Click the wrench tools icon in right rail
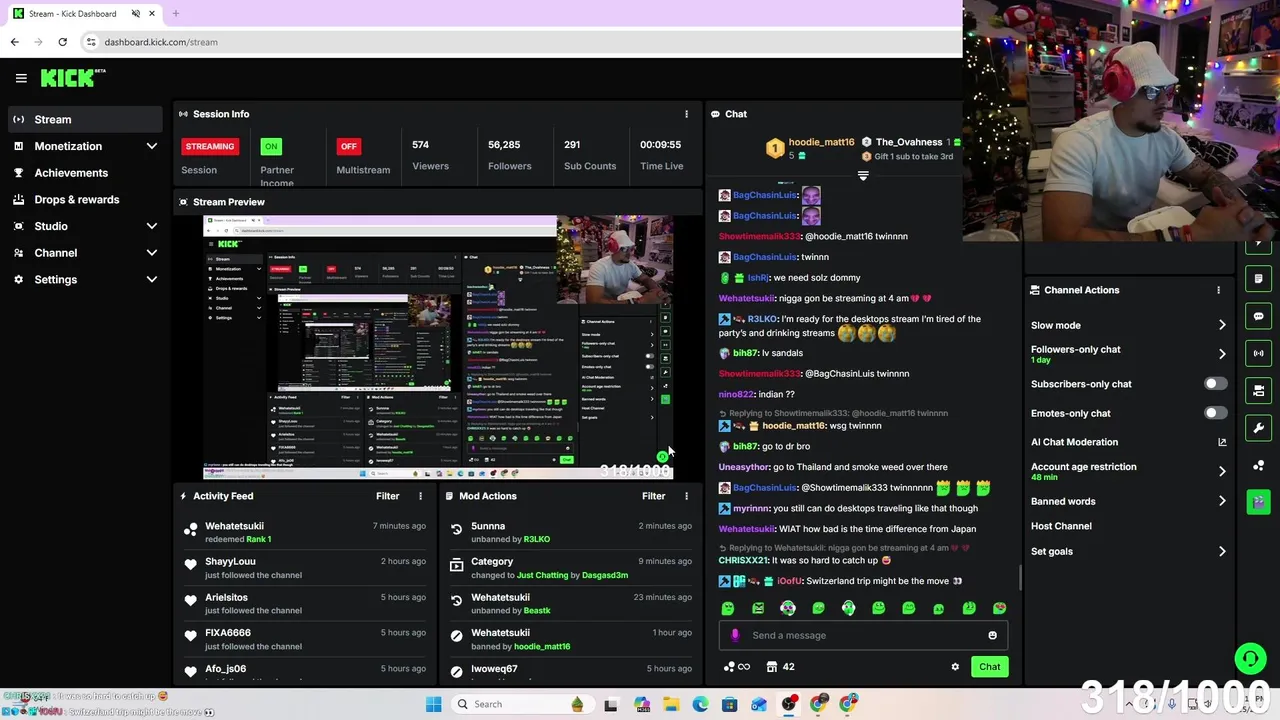Image resolution: width=1280 pixels, height=720 pixels. (1258, 428)
